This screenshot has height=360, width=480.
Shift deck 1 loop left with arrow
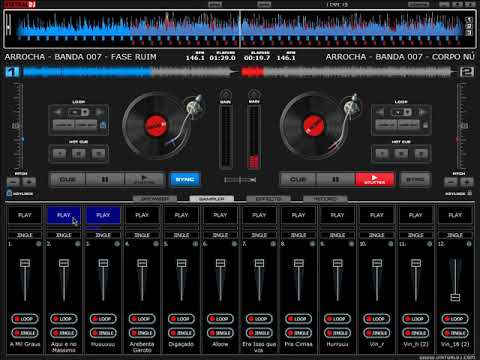(x=58, y=112)
